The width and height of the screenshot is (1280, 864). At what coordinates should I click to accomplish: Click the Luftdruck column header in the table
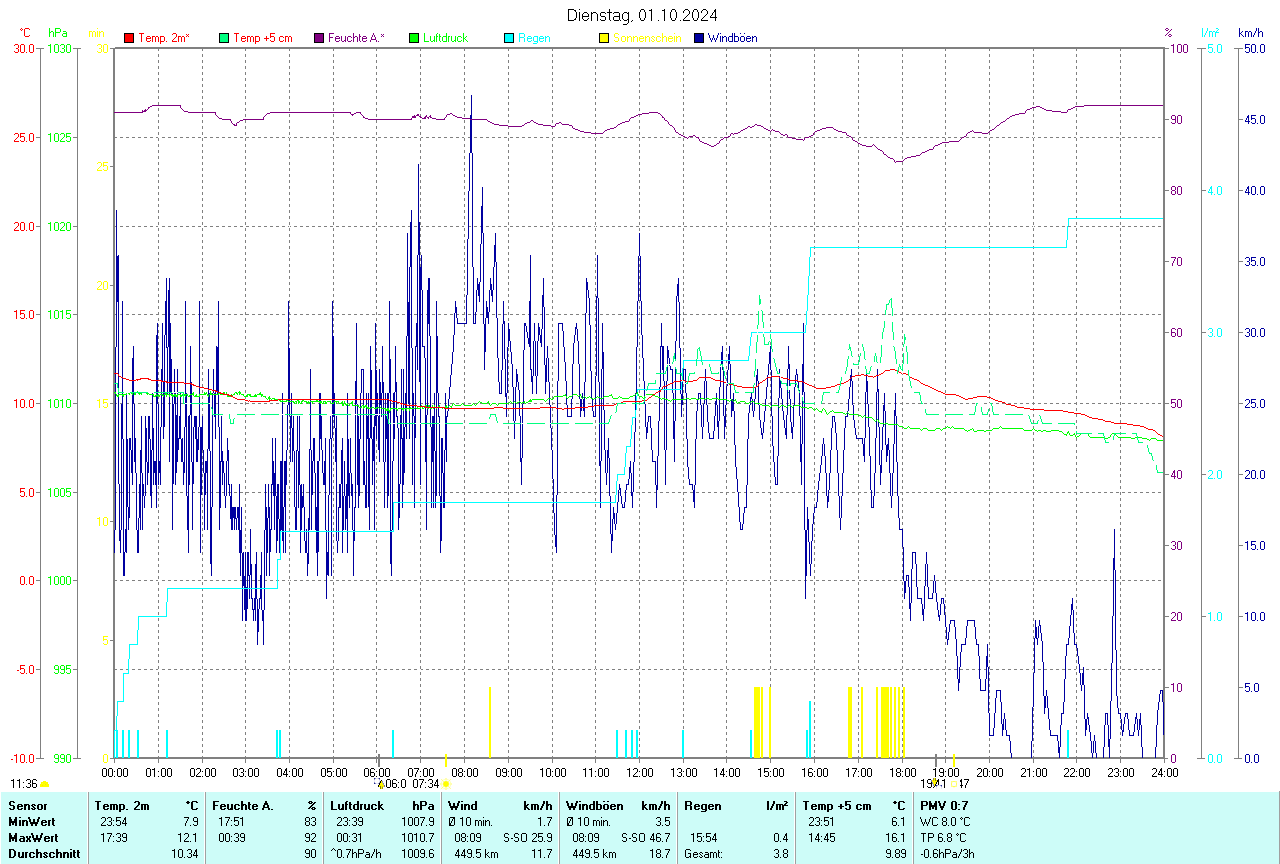click(357, 806)
